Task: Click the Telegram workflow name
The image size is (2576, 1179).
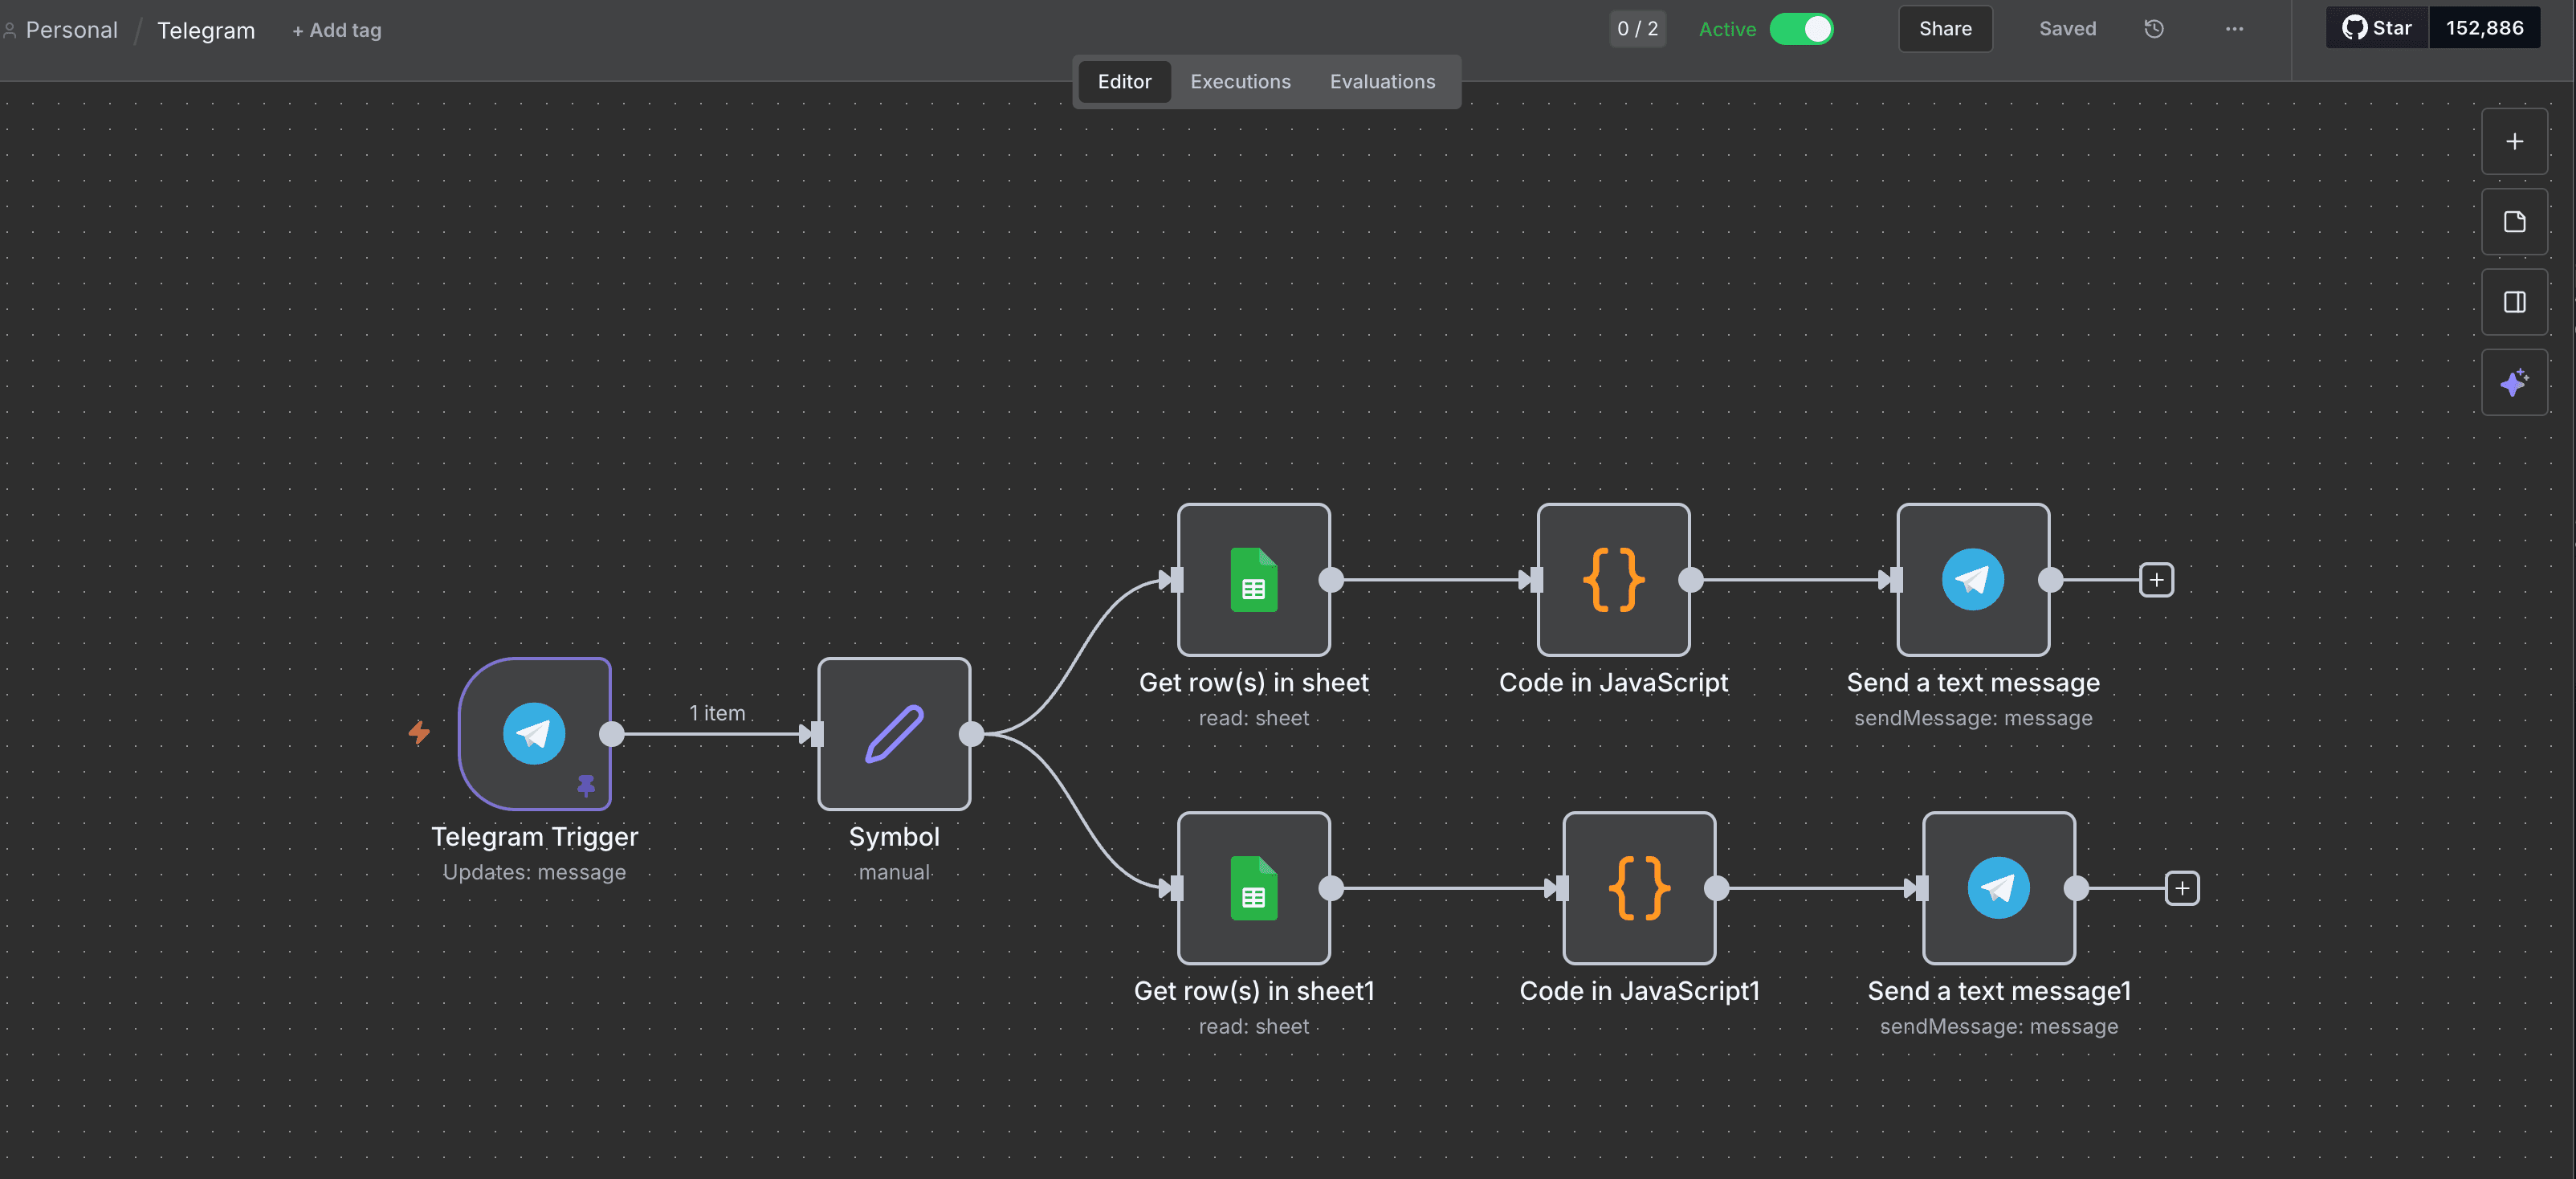Action: (206, 31)
